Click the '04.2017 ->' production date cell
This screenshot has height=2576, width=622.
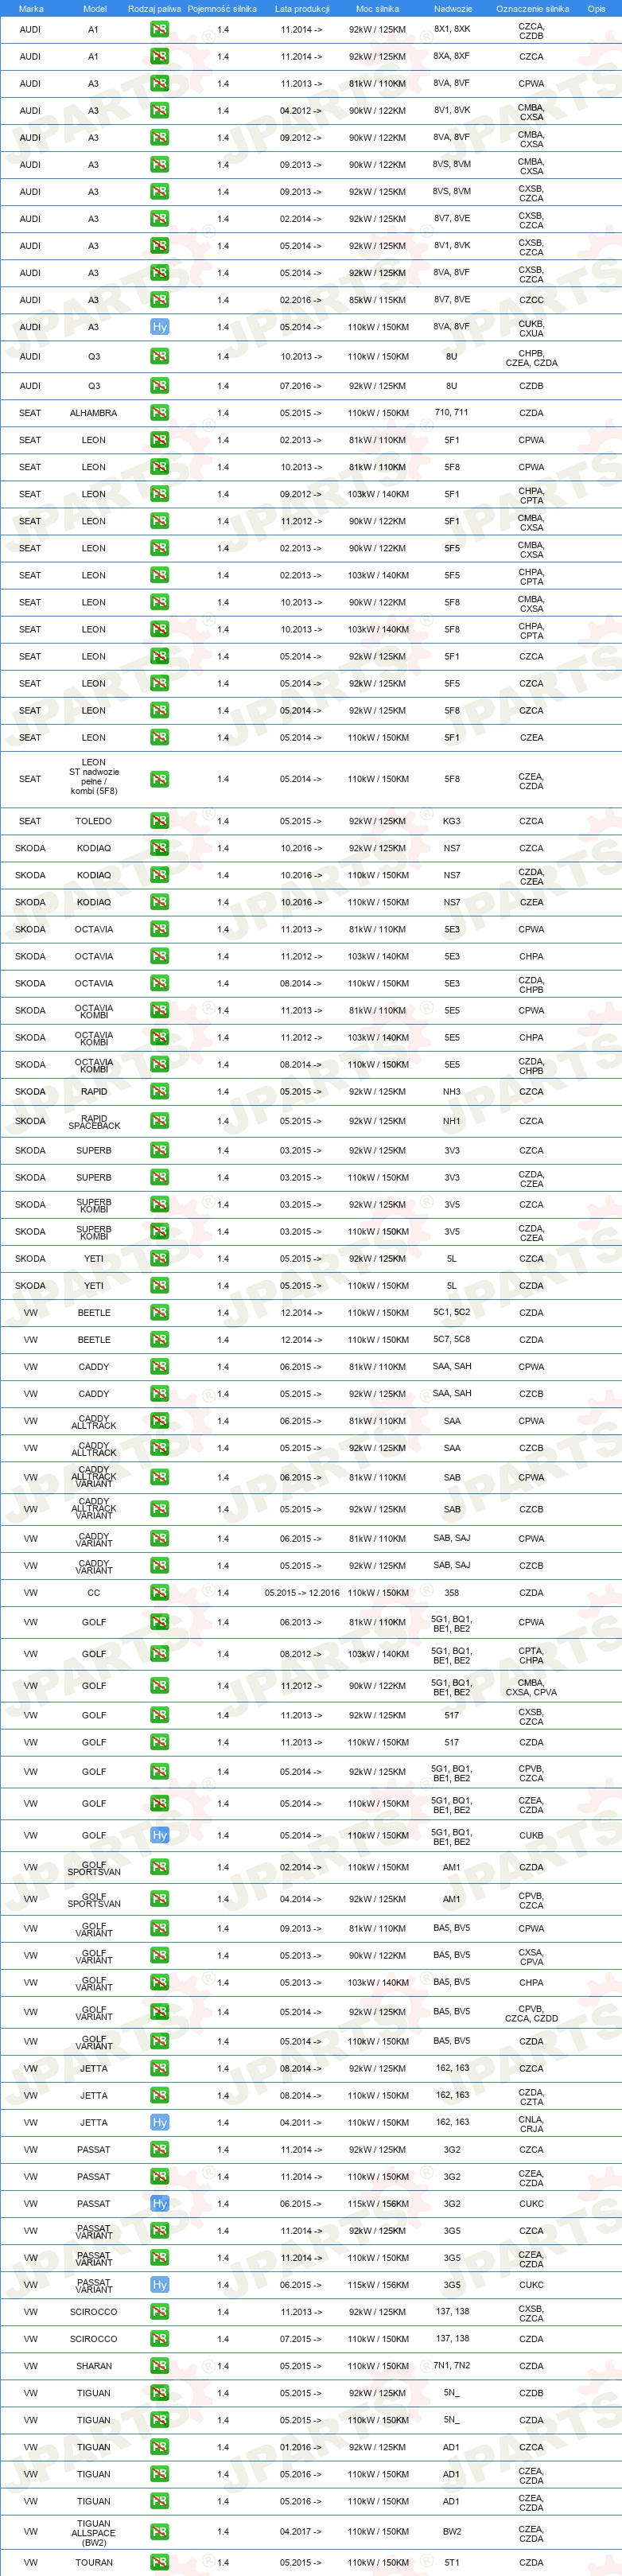[301, 2531]
